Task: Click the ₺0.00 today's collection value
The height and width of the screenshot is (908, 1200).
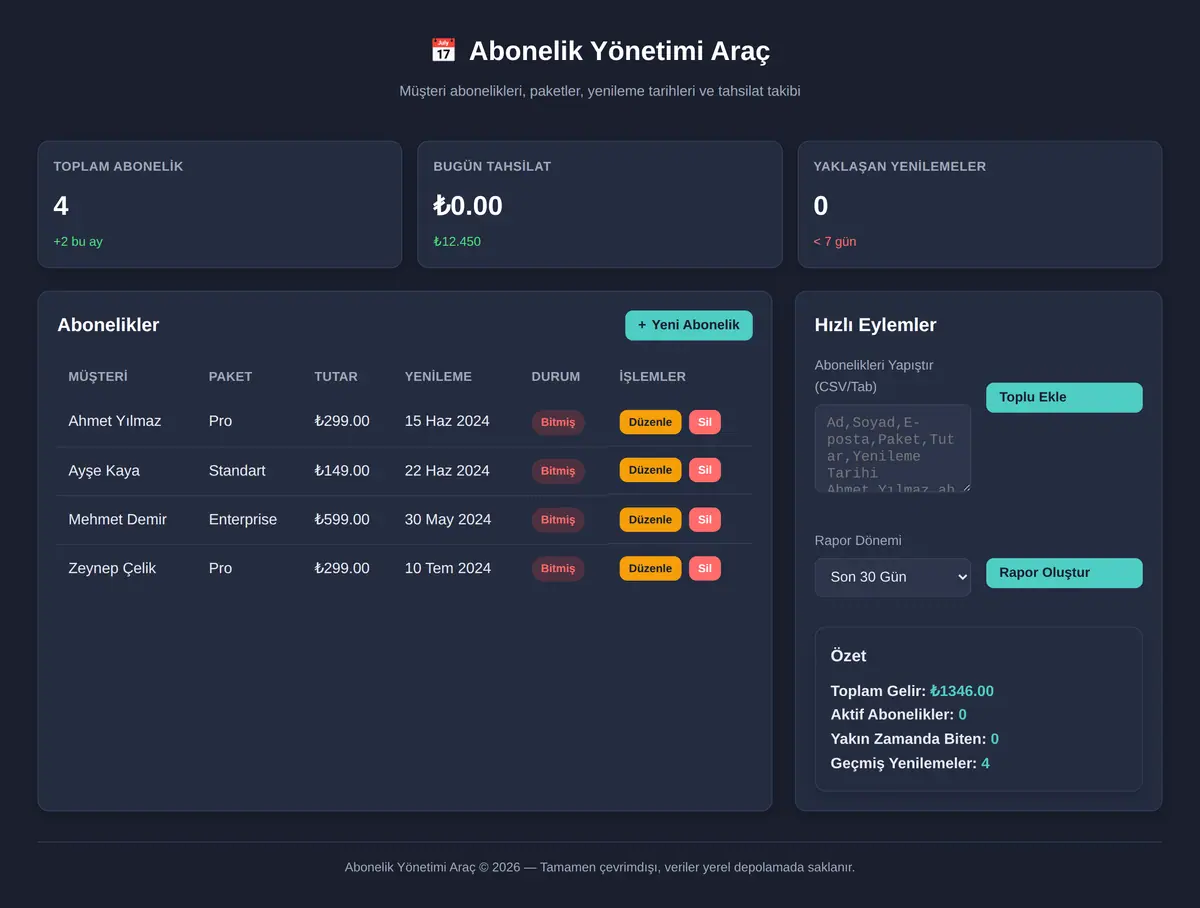Action: [468, 206]
